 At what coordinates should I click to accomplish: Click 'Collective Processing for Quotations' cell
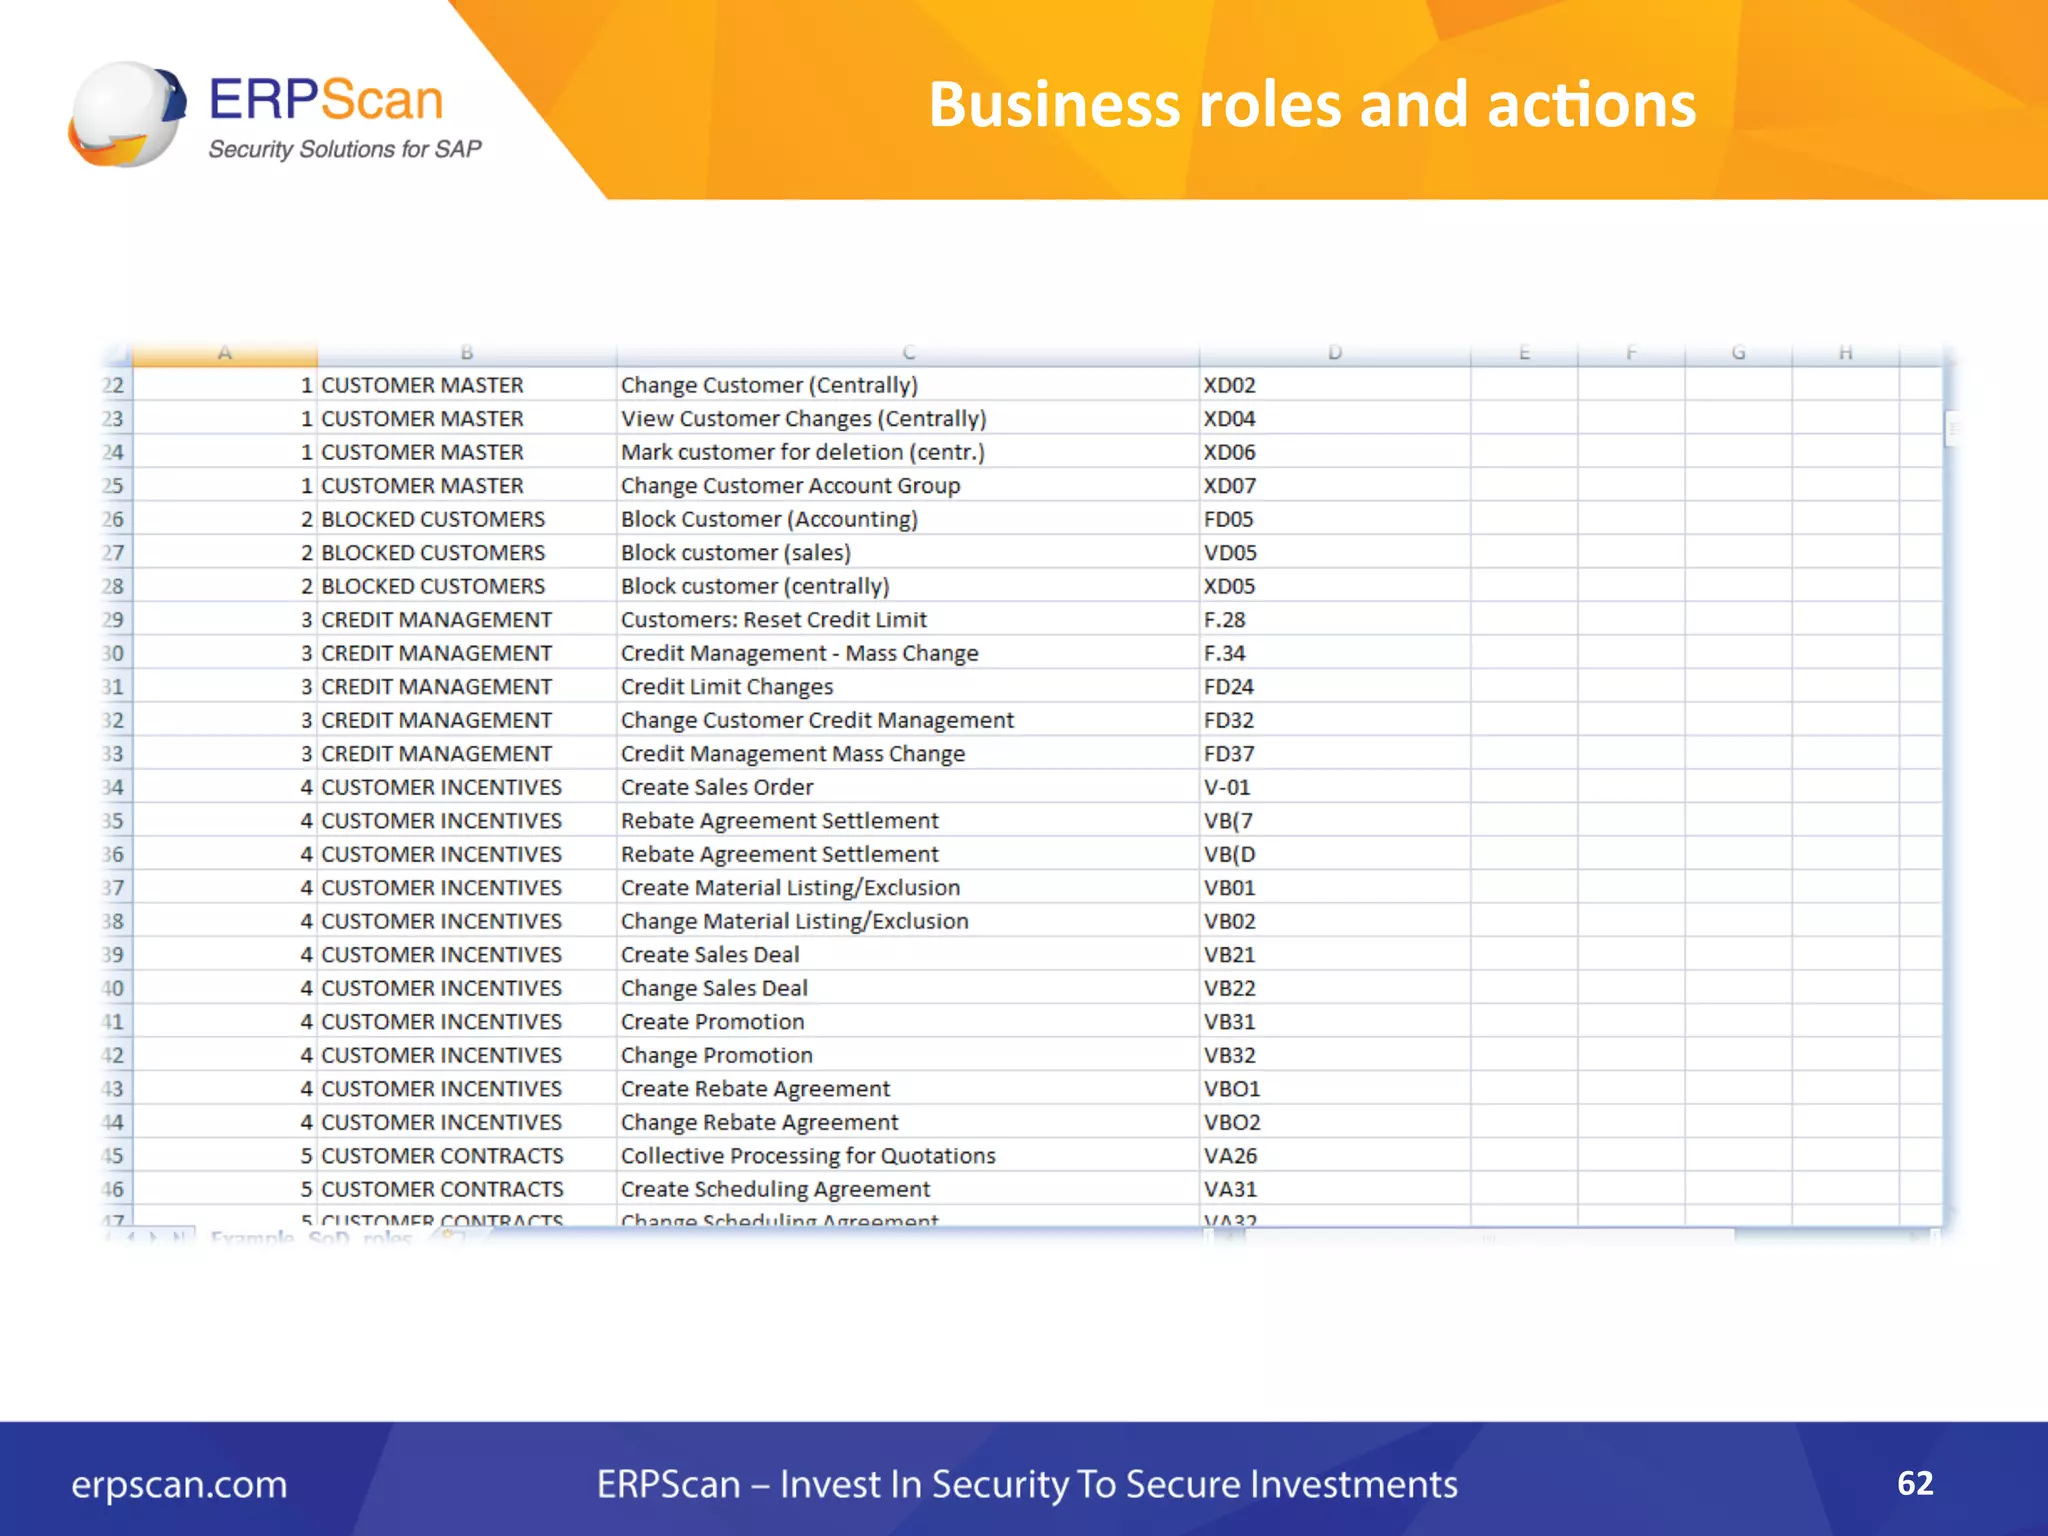click(x=908, y=1155)
